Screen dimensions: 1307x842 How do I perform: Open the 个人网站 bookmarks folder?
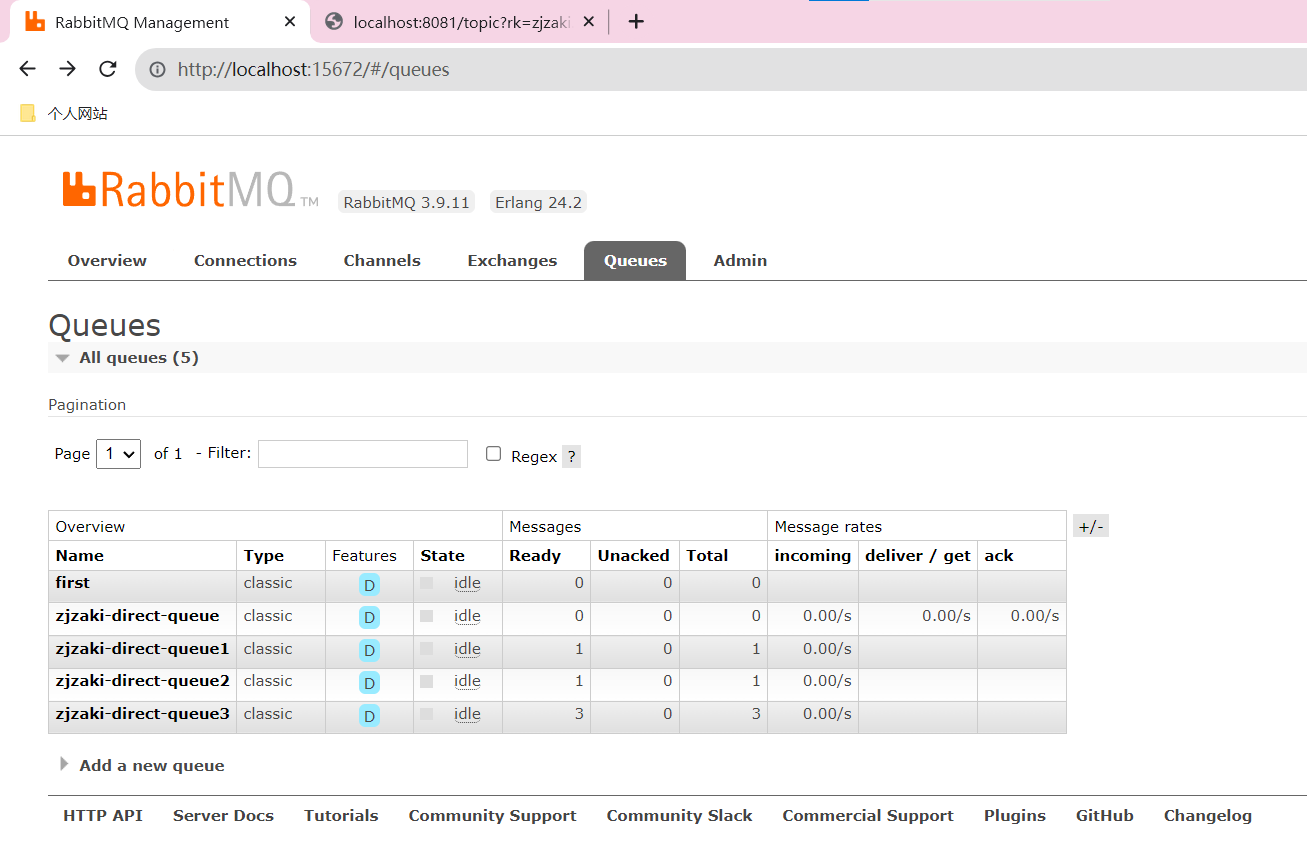(64, 114)
